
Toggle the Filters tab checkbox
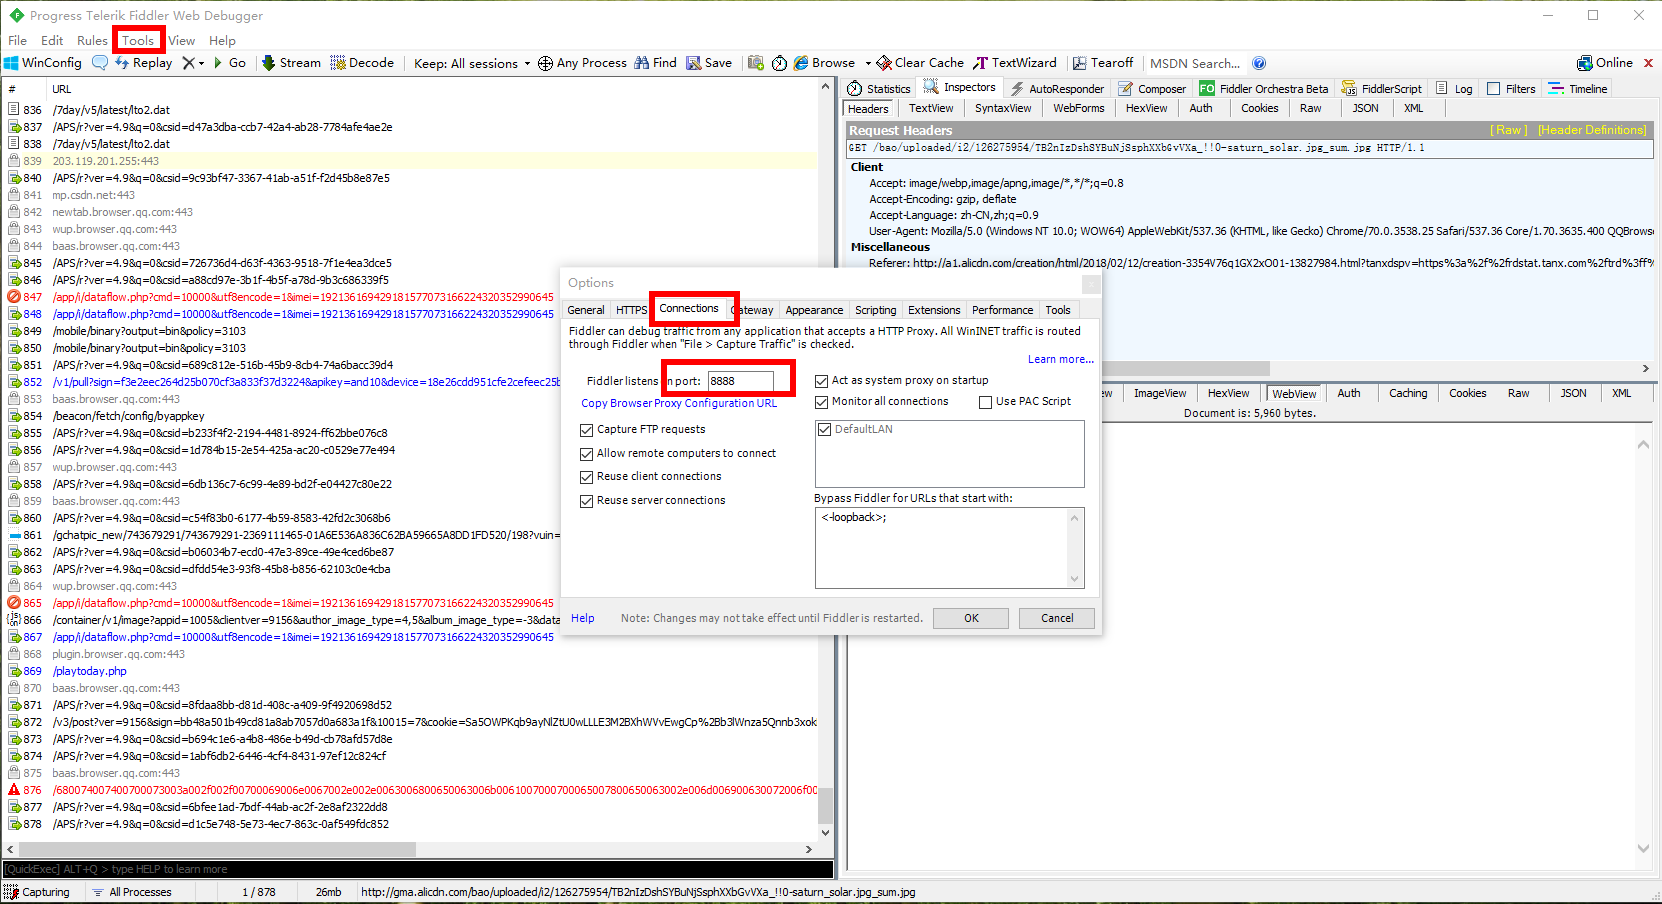(x=1494, y=89)
